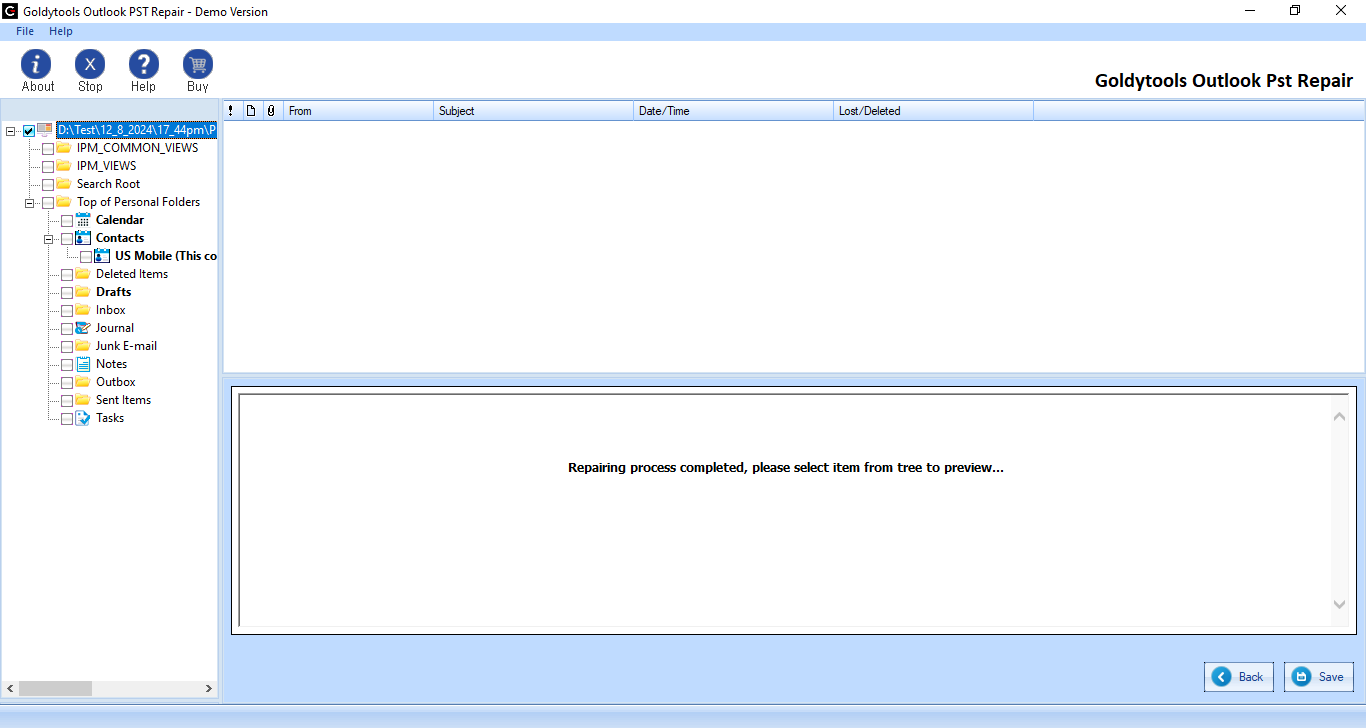The height and width of the screenshot is (728, 1366).
Task: Check the Sent Items checkbox
Action: coord(67,401)
